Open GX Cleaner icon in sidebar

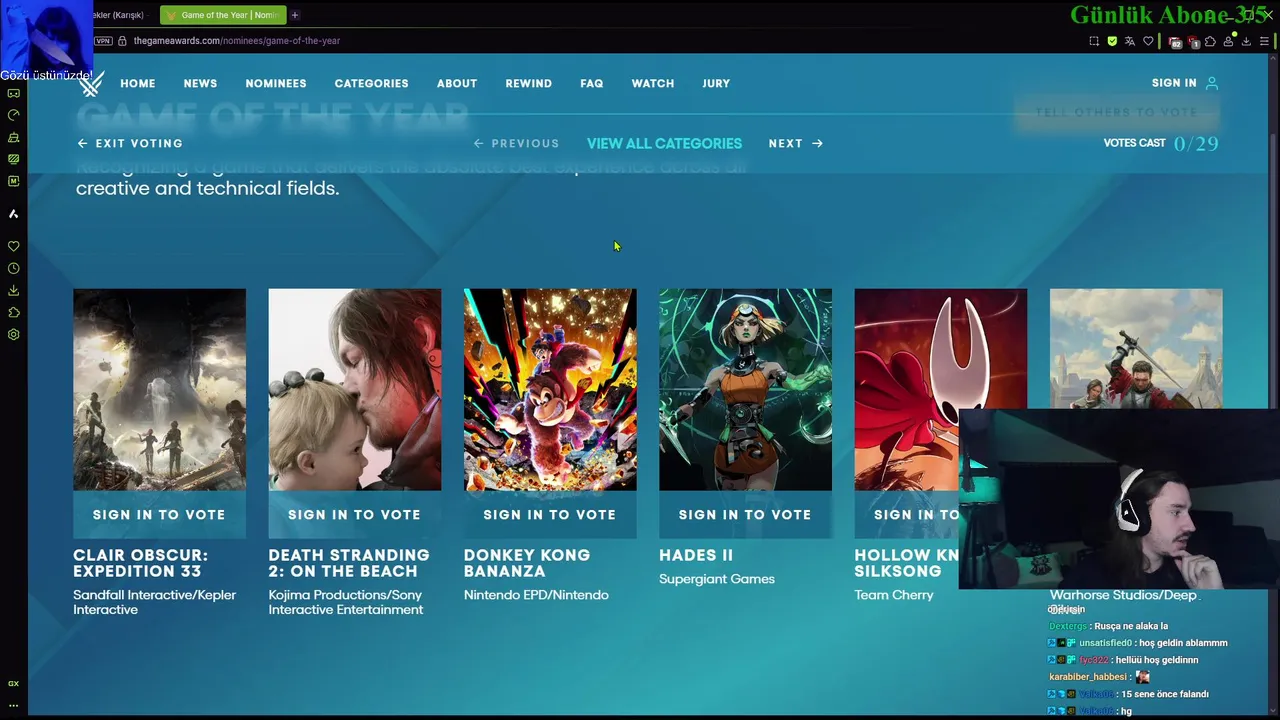click(13, 137)
